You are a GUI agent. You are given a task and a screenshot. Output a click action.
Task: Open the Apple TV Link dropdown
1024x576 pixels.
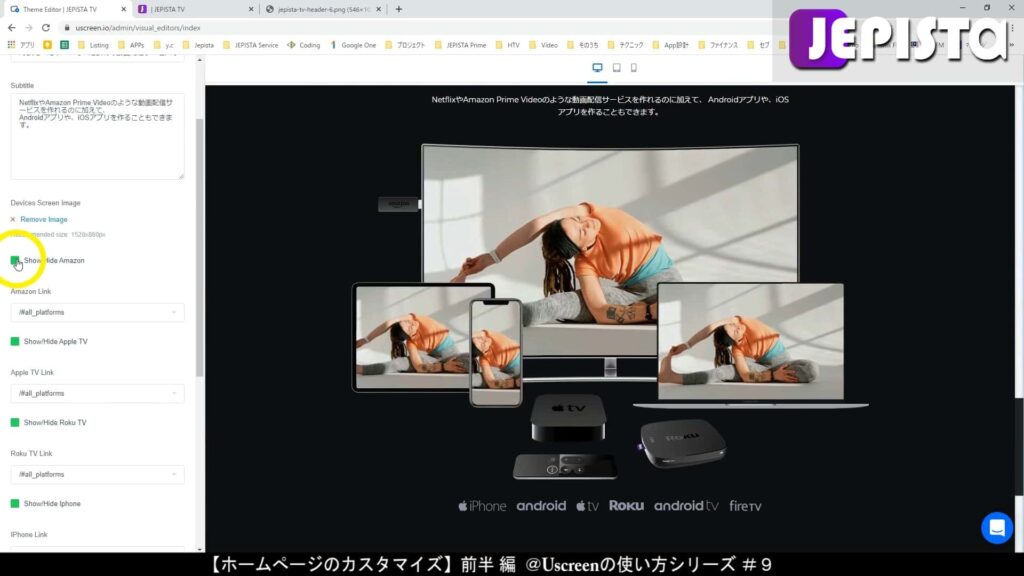click(97, 393)
